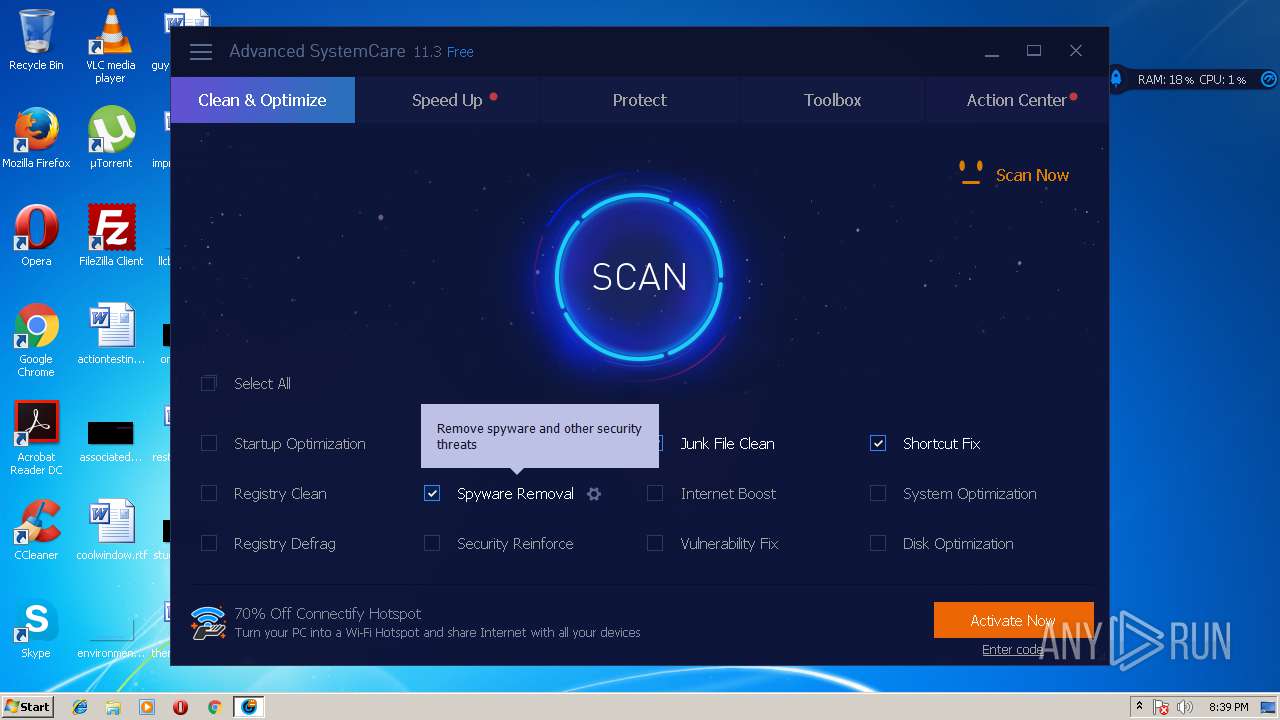
Task: Click the smiley face next to Scan Now
Action: (x=970, y=173)
